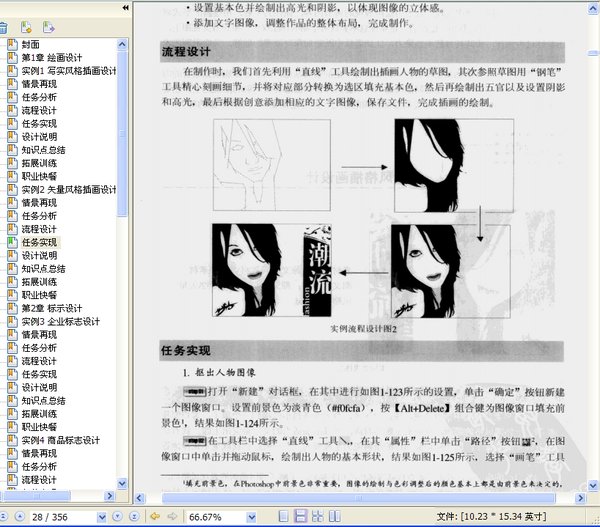Open the zoom level dropdown arrow

251,517
